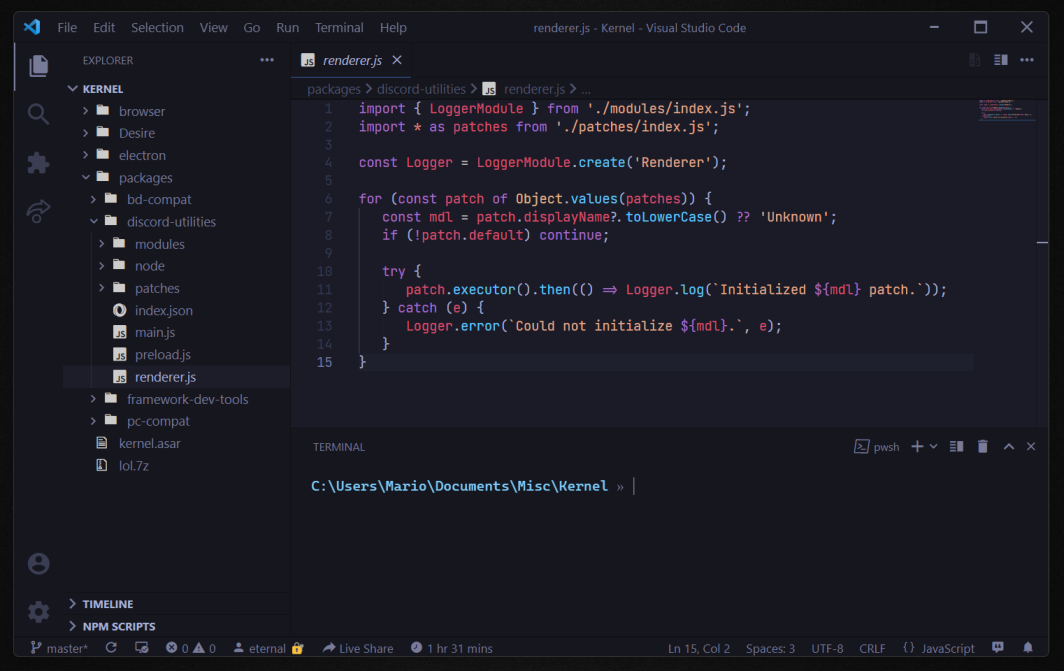Open kernel.asar file in explorer
This screenshot has width=1064, height=671.
176,444
